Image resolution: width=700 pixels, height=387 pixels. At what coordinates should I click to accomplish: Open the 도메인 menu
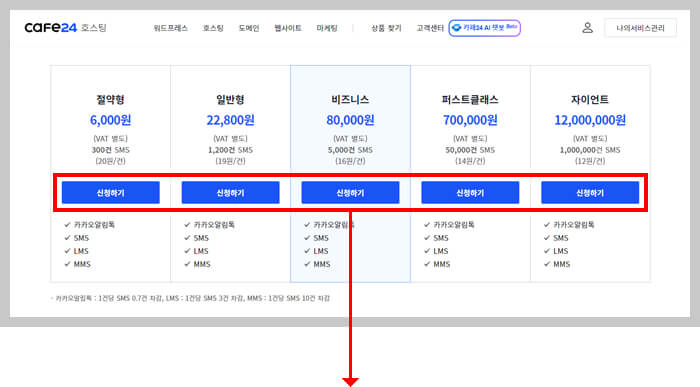(x=249, y=28)
